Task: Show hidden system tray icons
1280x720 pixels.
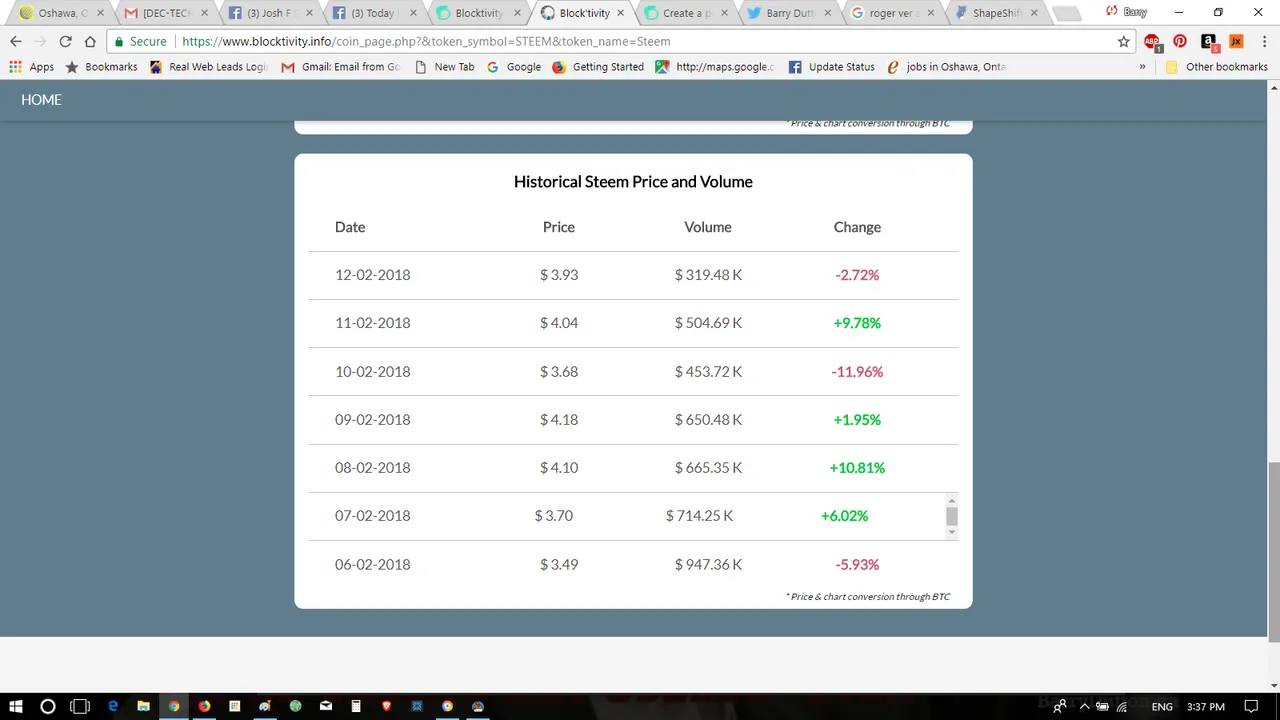Action: click(1083, 706)
